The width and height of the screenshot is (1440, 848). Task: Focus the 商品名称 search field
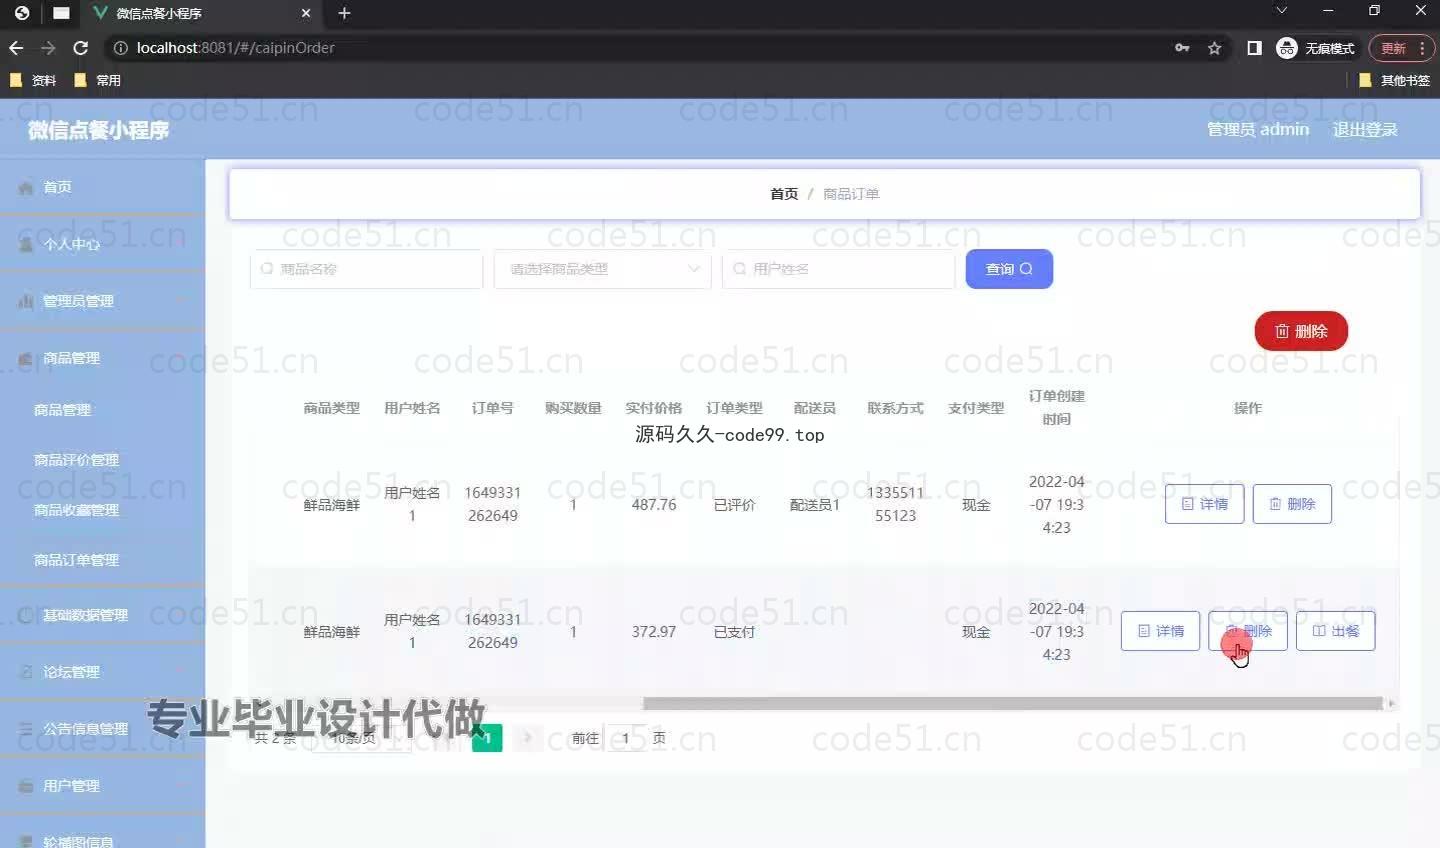tap(366, 269)
